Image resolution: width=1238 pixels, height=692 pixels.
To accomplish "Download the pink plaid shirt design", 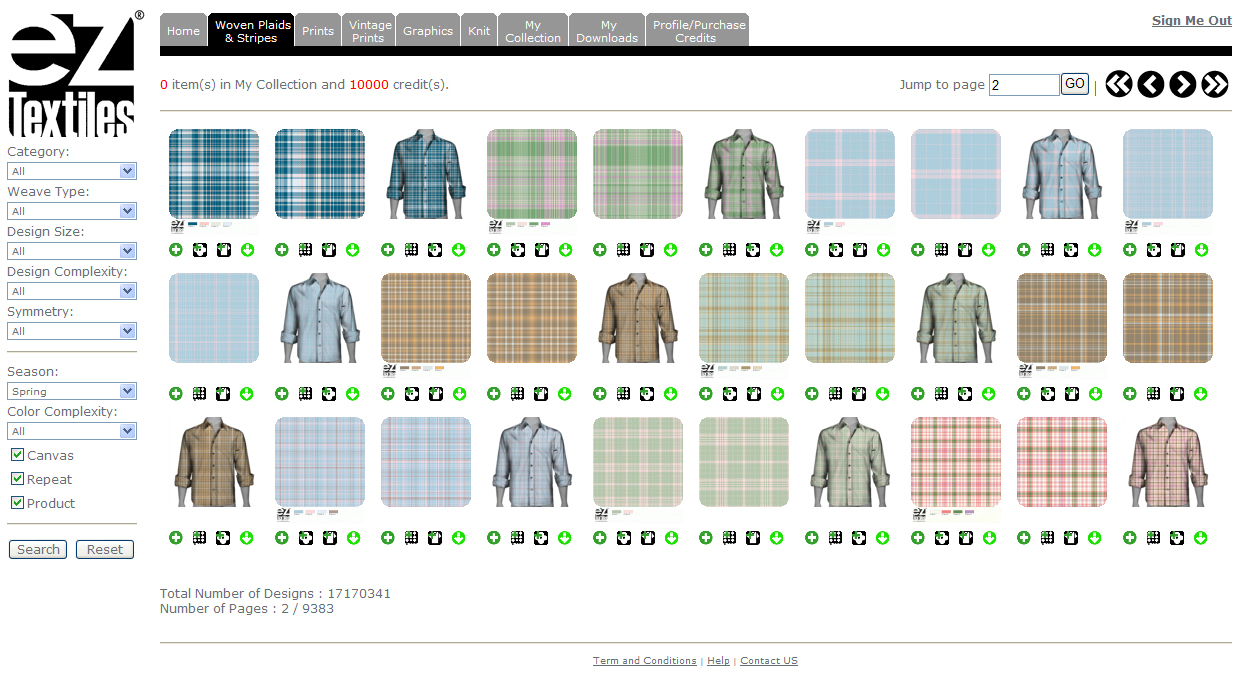I will pos(1201,538).
